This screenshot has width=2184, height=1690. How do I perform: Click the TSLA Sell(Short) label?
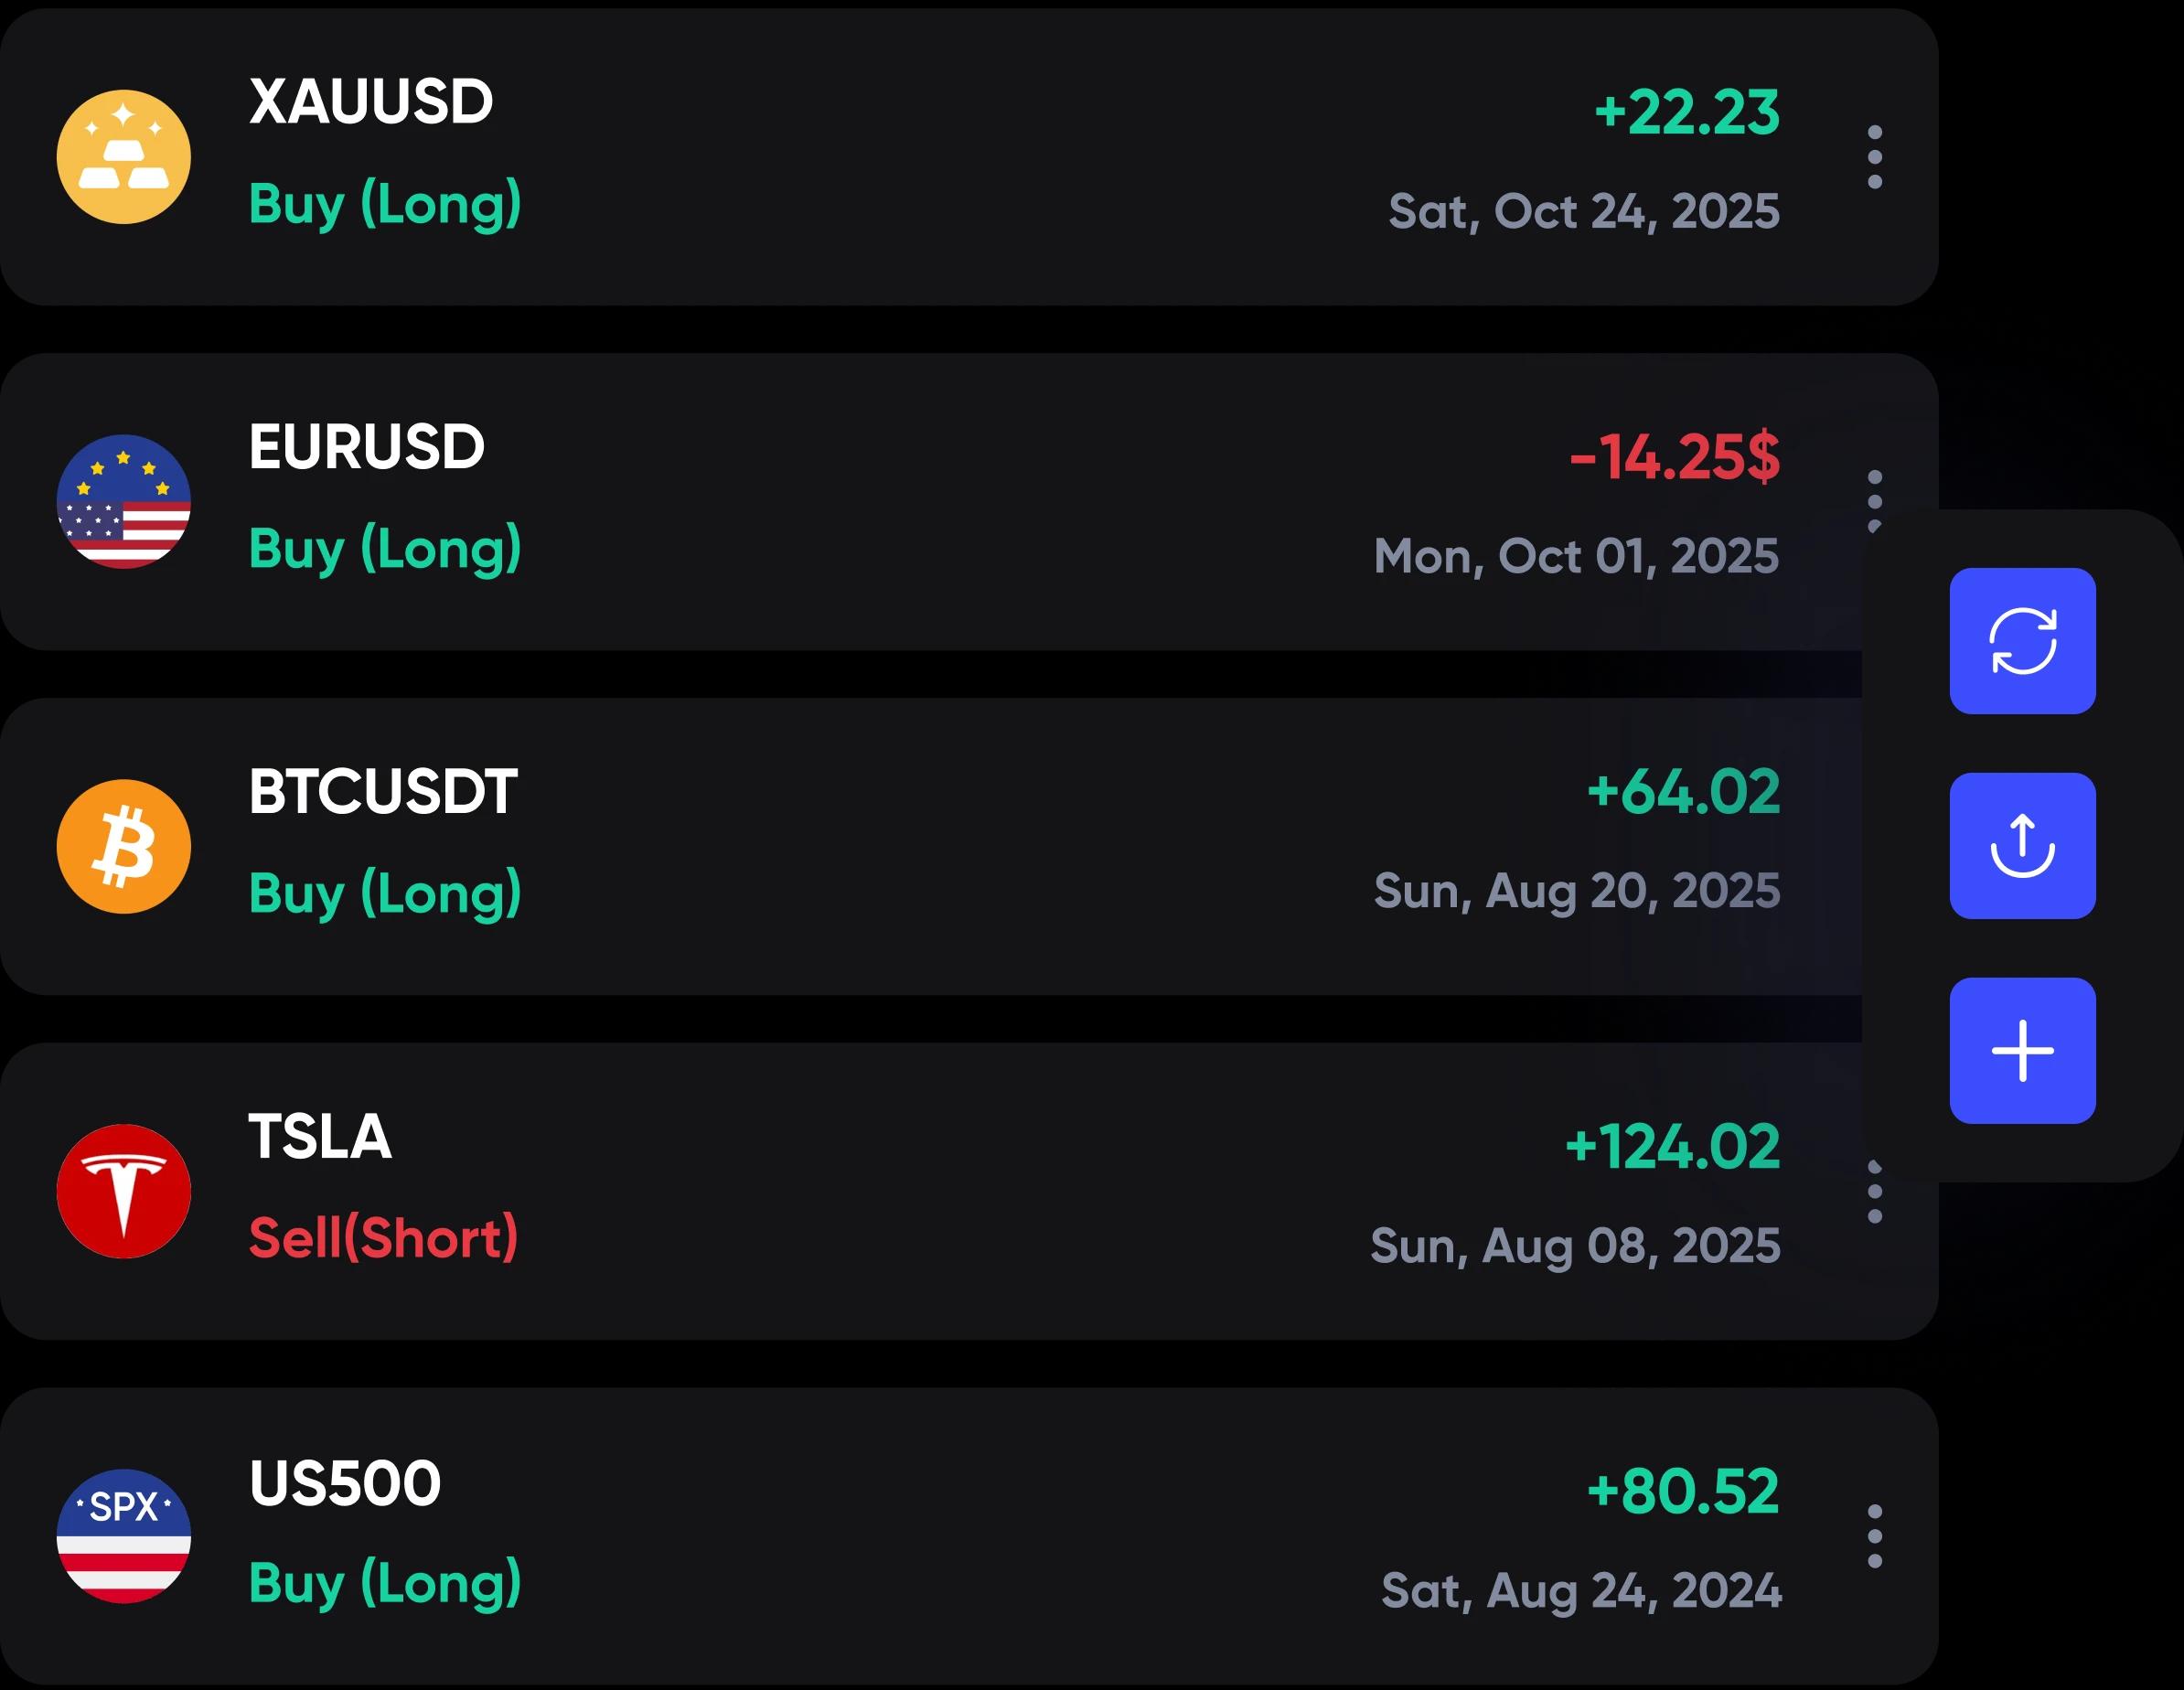coord(383,1238)
